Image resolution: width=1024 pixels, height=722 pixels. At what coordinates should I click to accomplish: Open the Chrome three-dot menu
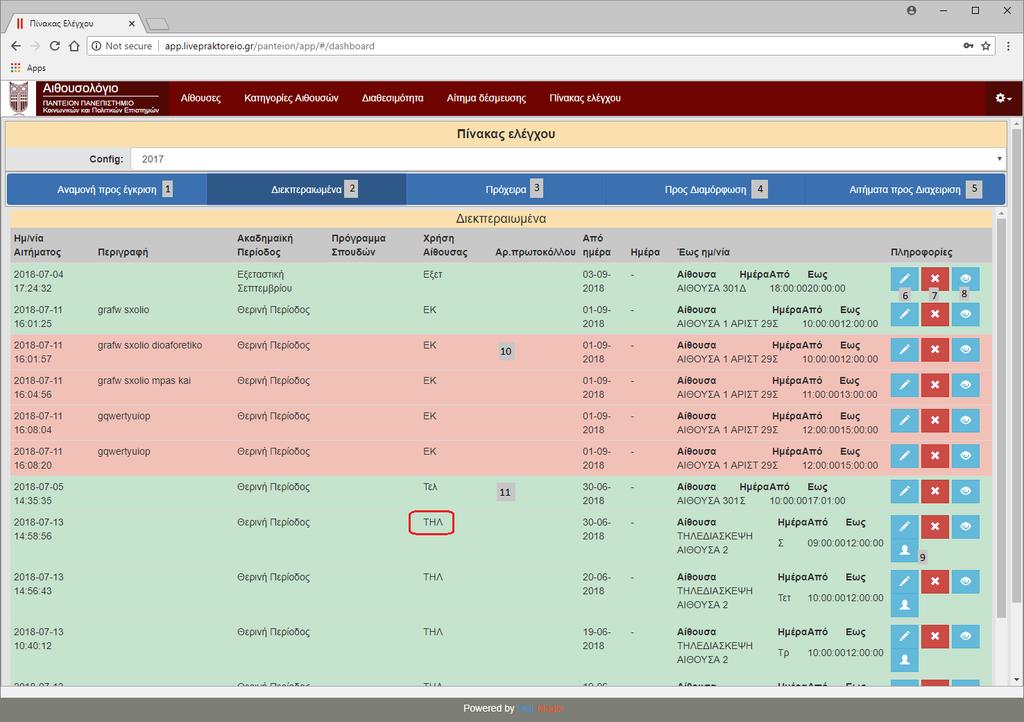(1008, 46)
